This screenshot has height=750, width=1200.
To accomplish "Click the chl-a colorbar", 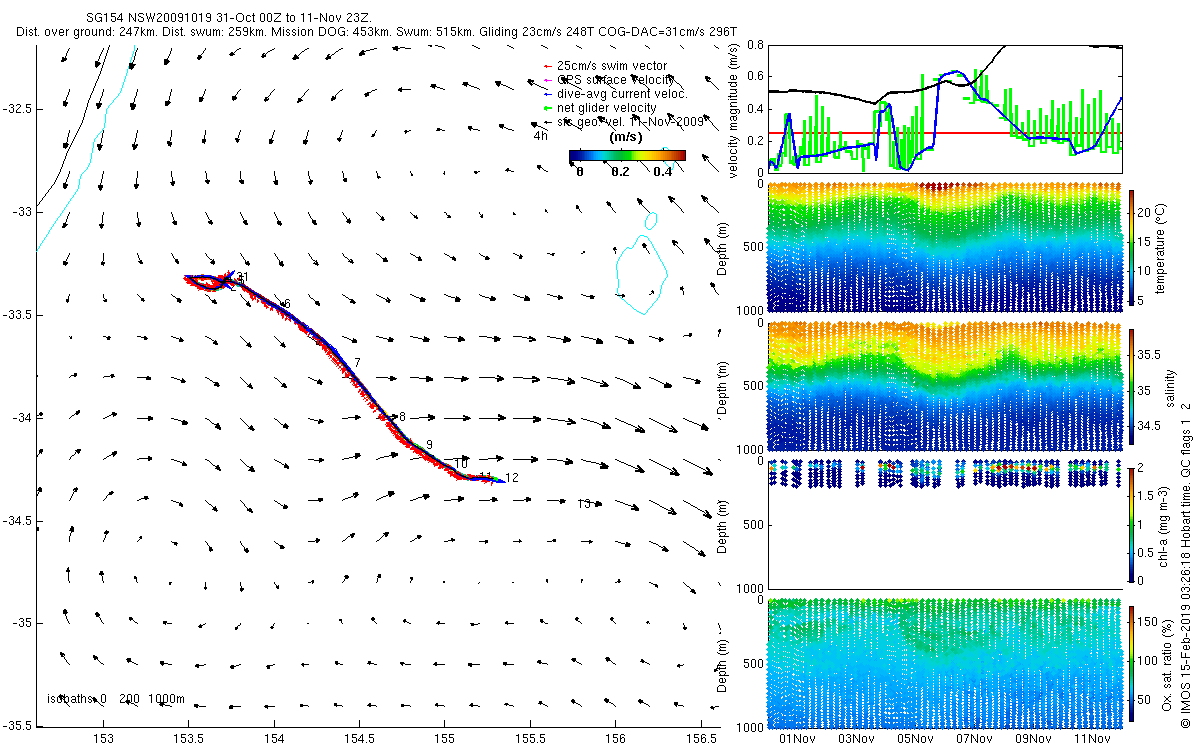I will tap(1132, 523).
